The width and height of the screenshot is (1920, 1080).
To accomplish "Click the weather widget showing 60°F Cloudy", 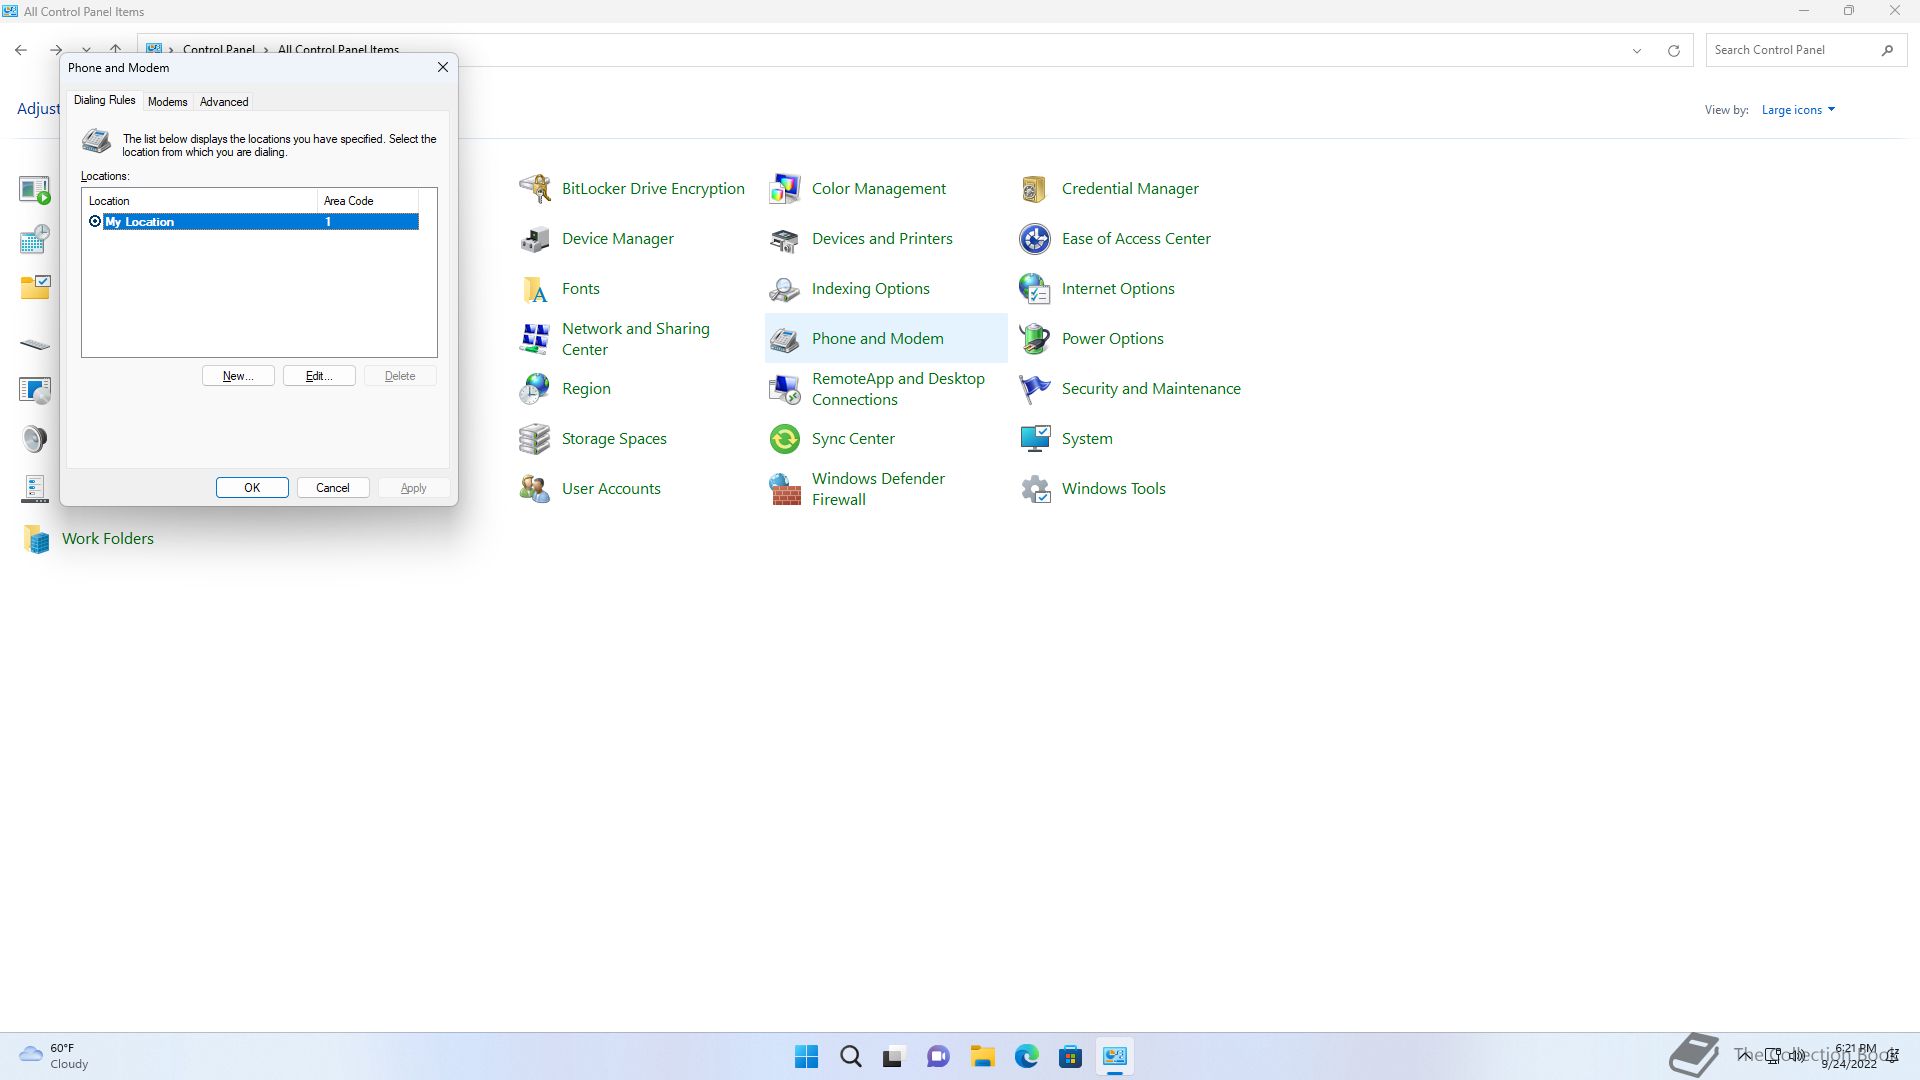I will click(x=55, y=1056).
